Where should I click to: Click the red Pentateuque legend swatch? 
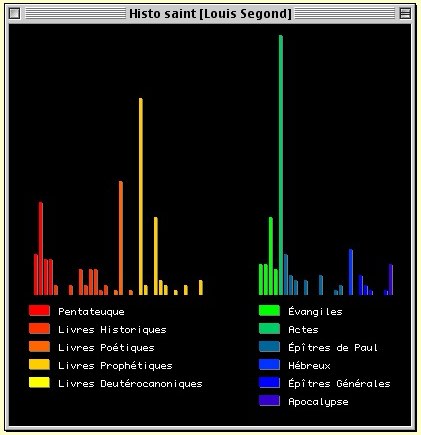[39, 311]
